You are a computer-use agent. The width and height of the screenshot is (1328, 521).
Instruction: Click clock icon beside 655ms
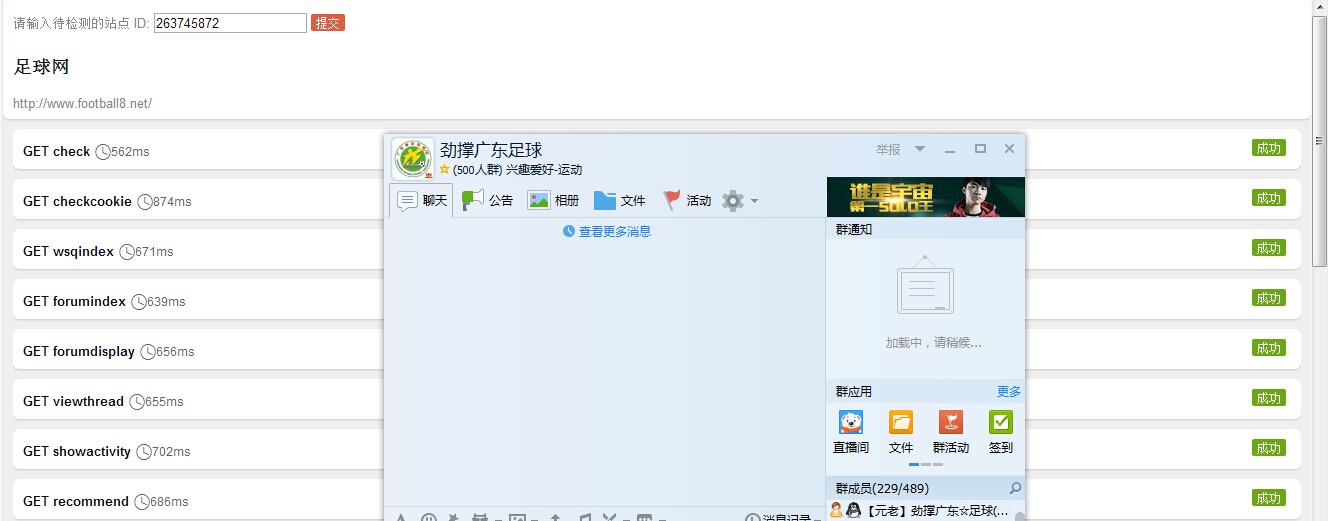click(137, 402)
